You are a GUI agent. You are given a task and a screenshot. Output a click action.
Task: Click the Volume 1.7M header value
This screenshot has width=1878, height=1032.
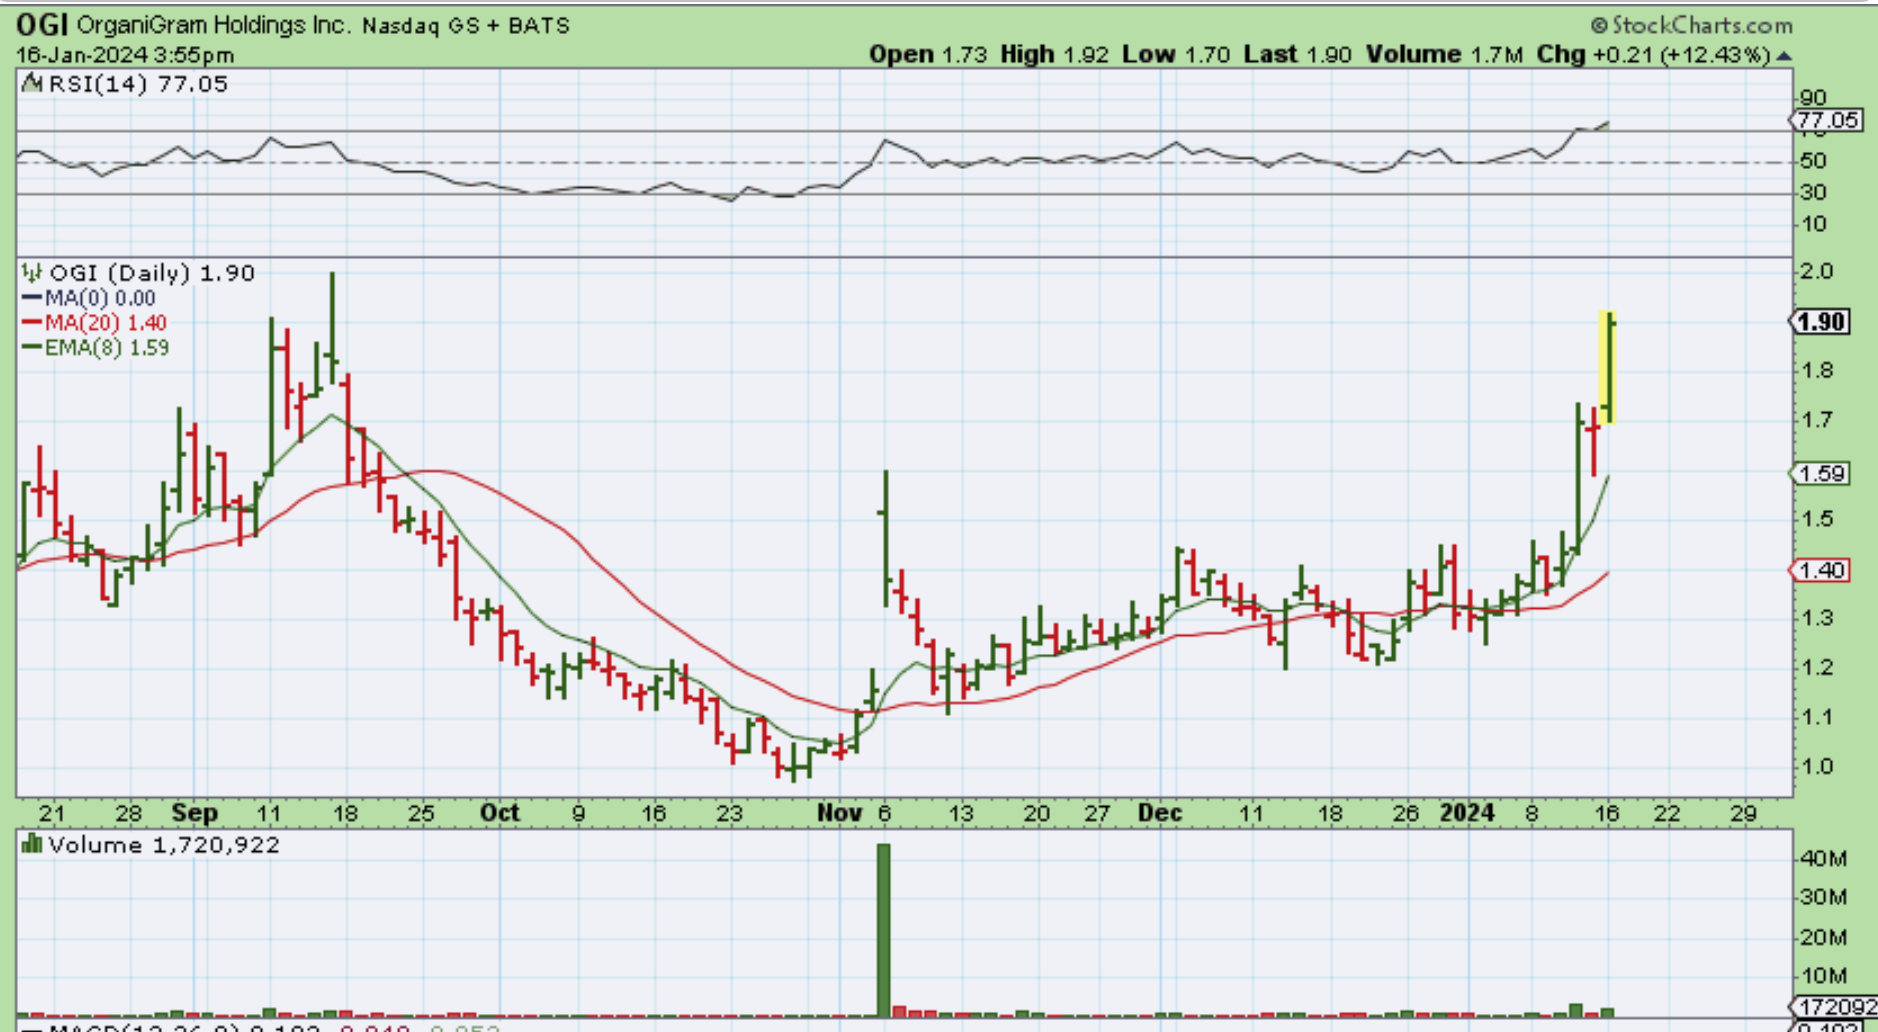(1444, 55)
